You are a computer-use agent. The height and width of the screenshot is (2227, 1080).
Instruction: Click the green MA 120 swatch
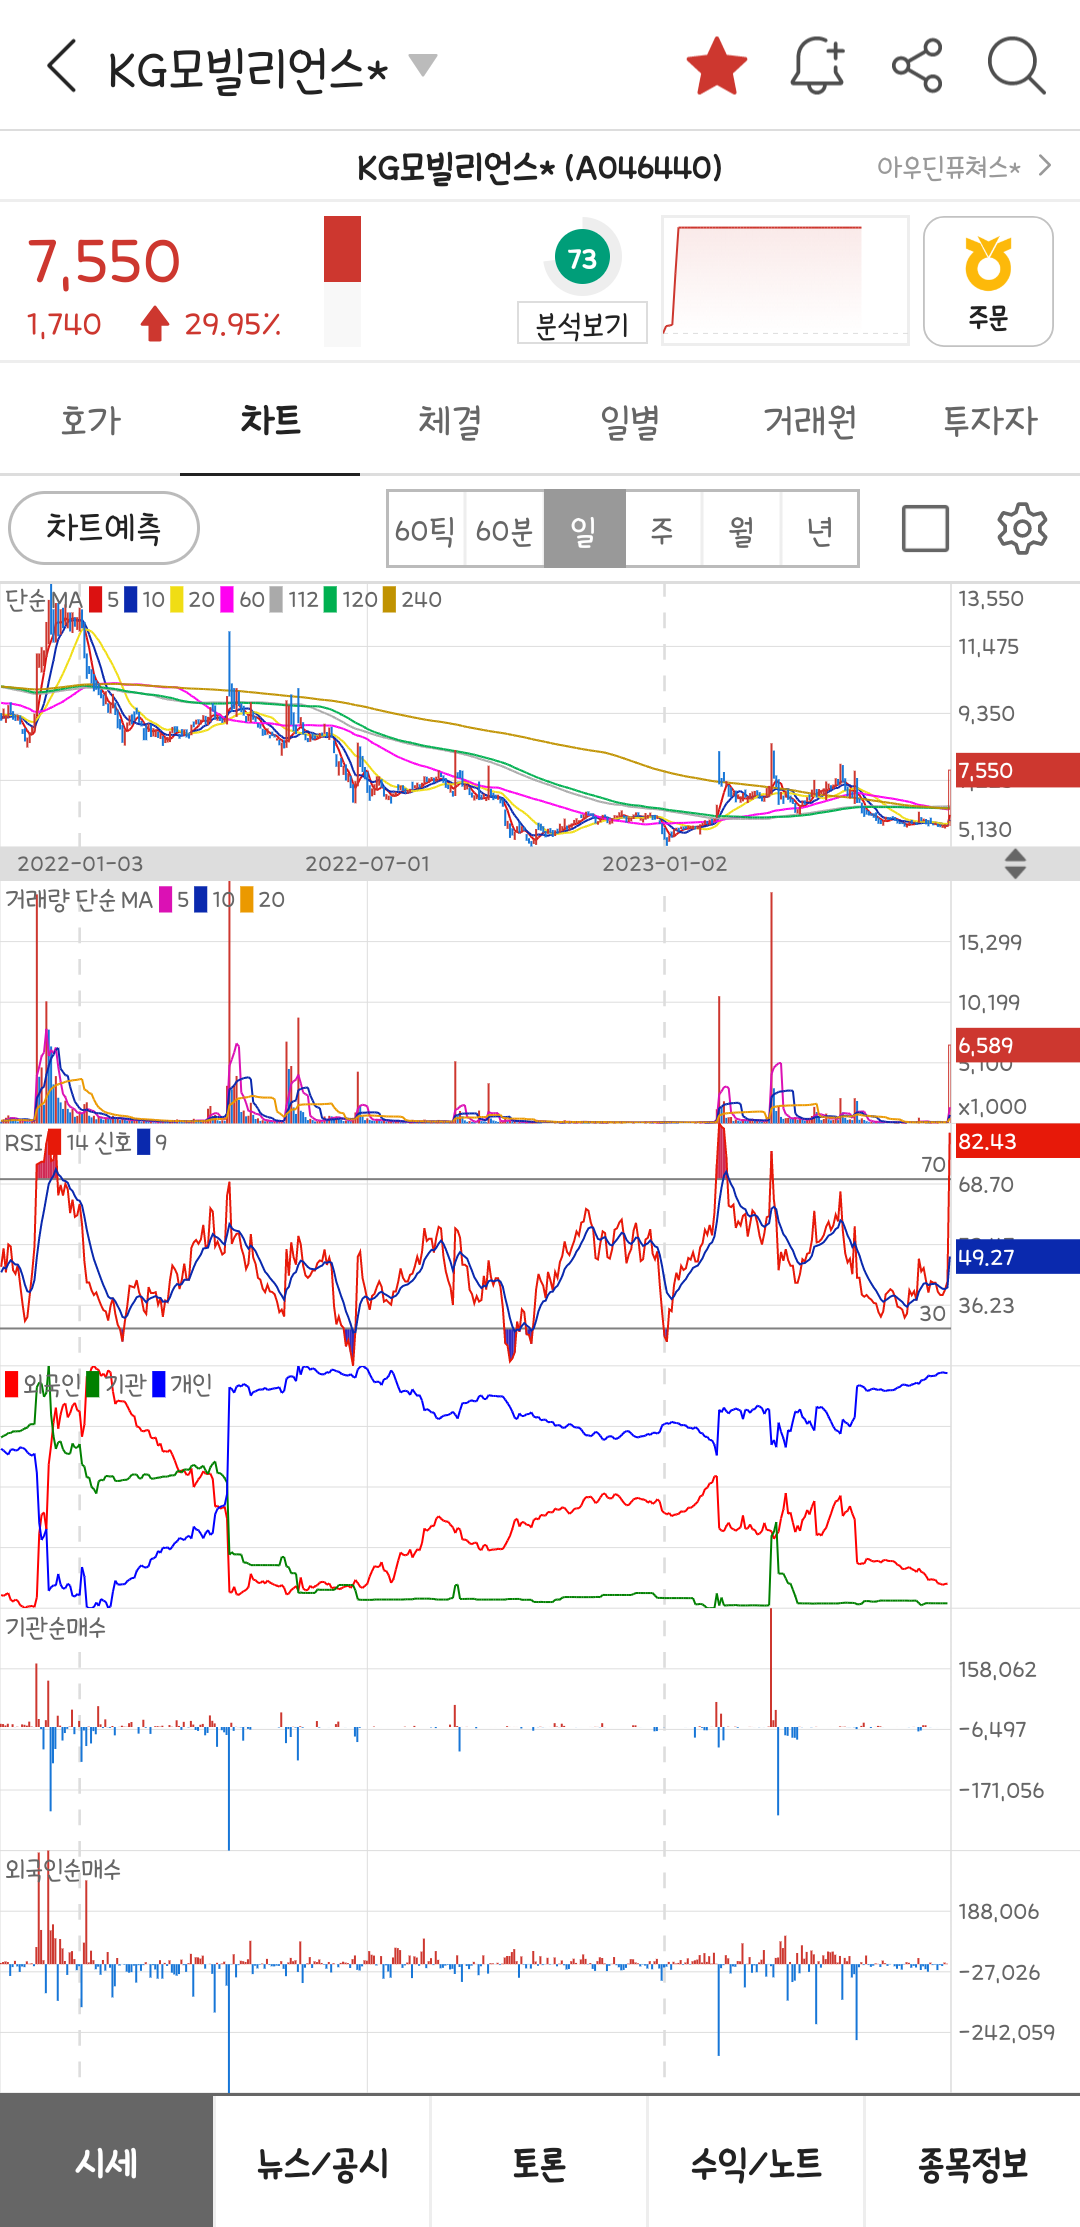click(330, 599)
